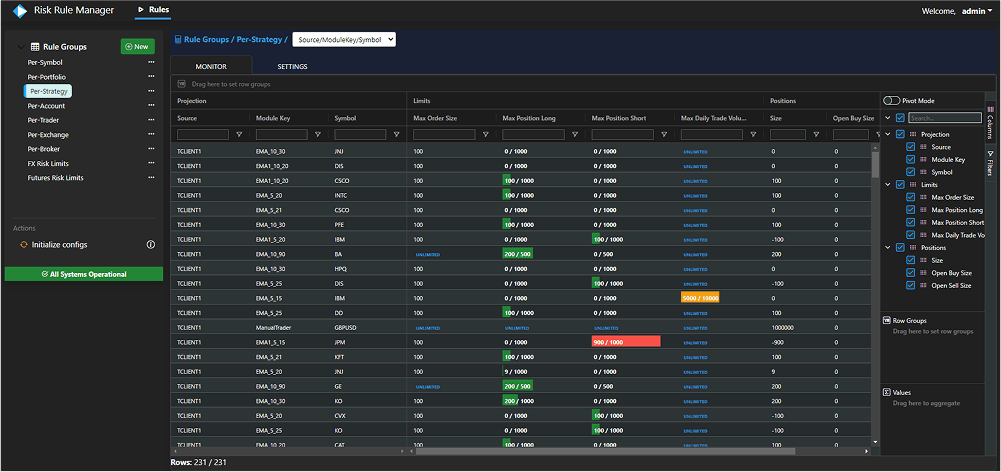This screenshot has height=472, width=1001.
Task: Open the three-dots menu for FX Risk Limits
Action: (152, 163)
